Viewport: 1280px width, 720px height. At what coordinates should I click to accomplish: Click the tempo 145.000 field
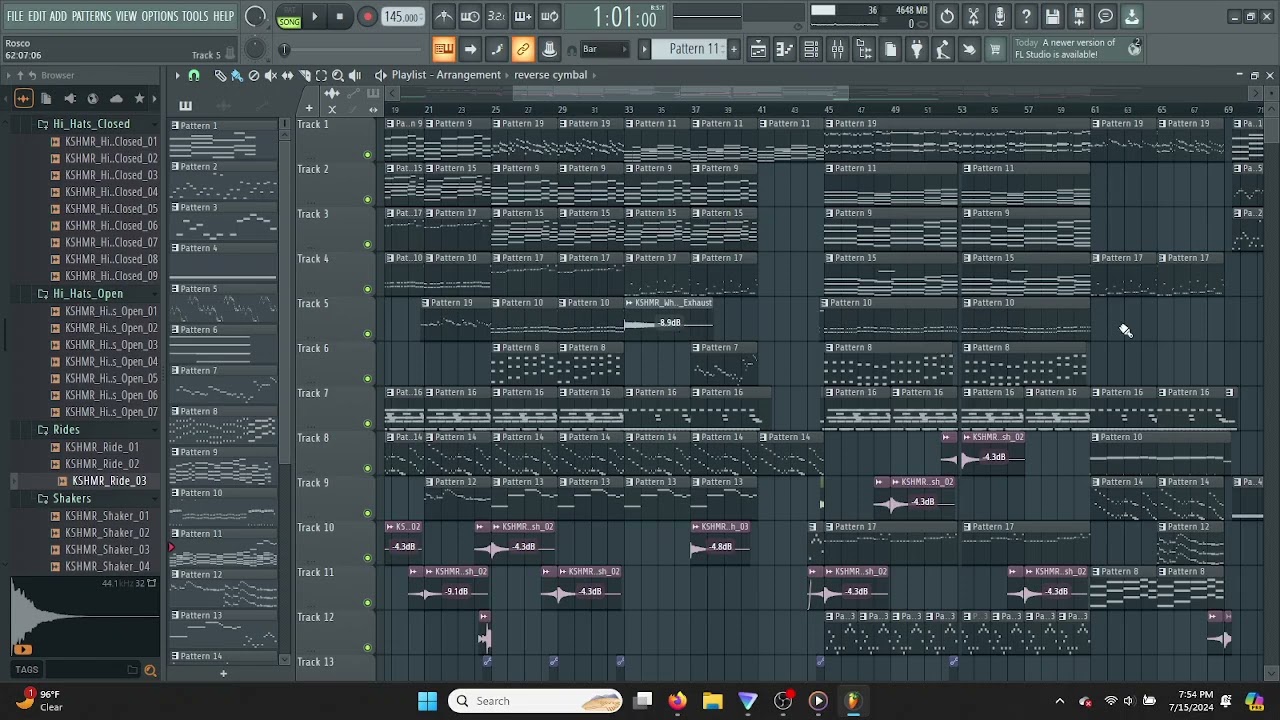point(401,17)
